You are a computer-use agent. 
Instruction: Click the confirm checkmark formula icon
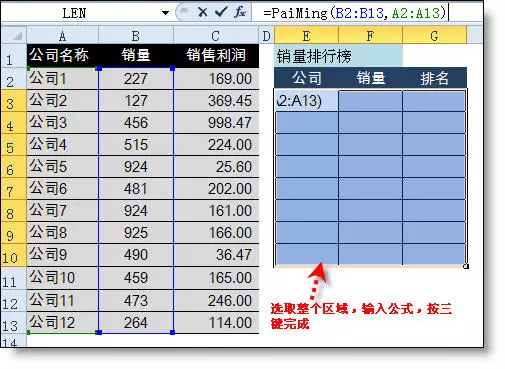click(220, 13)
